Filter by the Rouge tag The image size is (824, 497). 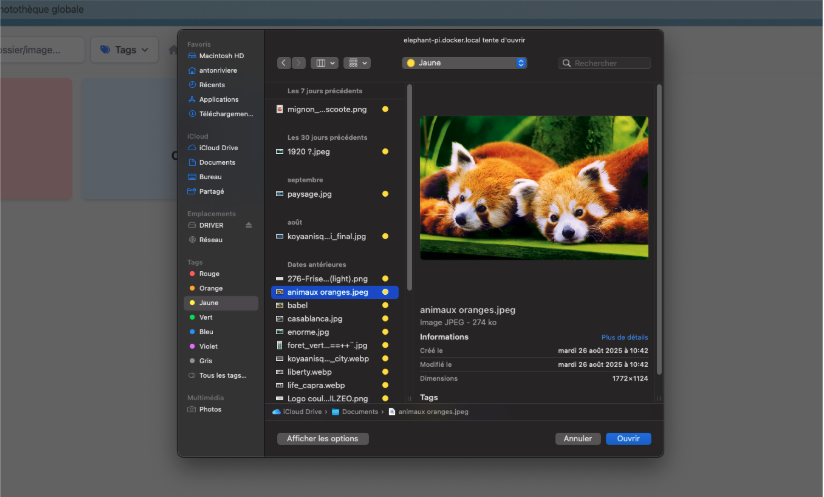(x=209, y=273)
